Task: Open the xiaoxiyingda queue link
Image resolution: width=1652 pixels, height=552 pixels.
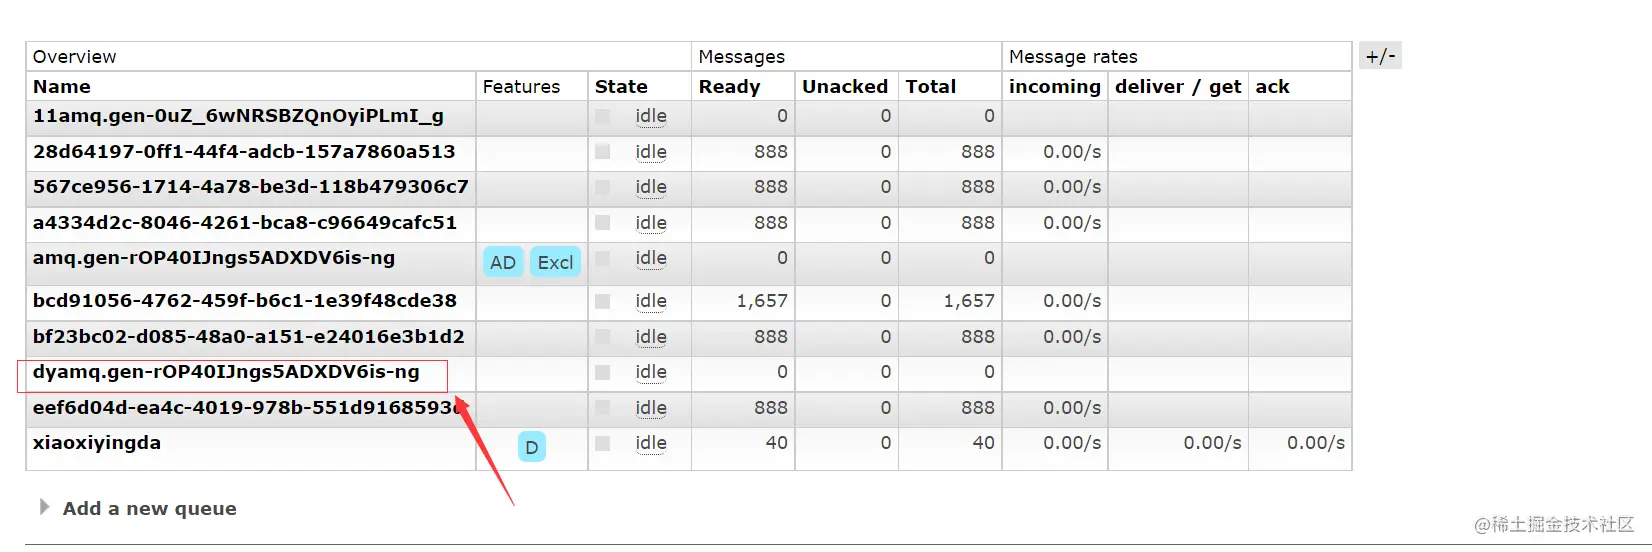Action: click(x=97, y=443)
